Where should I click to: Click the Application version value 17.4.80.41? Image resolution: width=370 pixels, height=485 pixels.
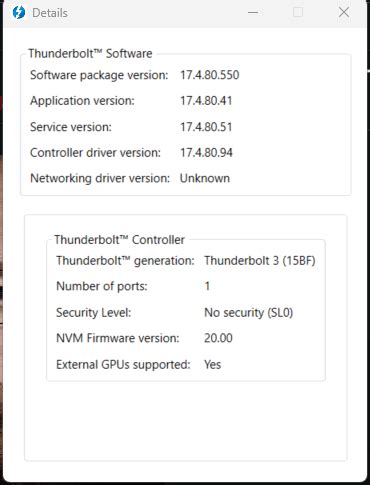coord(206,101)
